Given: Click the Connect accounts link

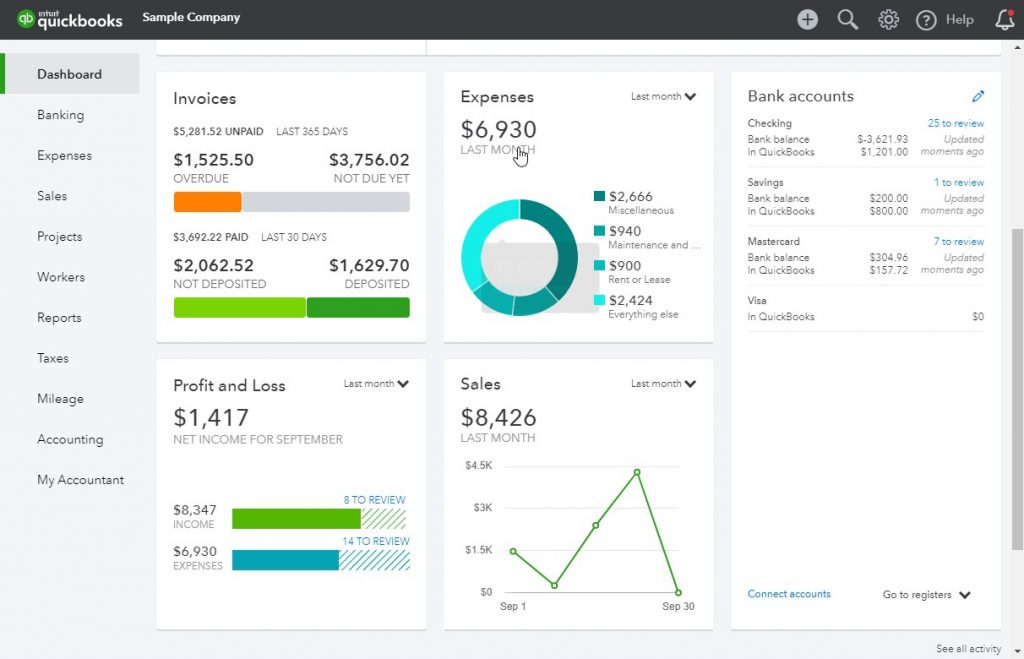Looking at the screenshot, I should click(789, 594).
